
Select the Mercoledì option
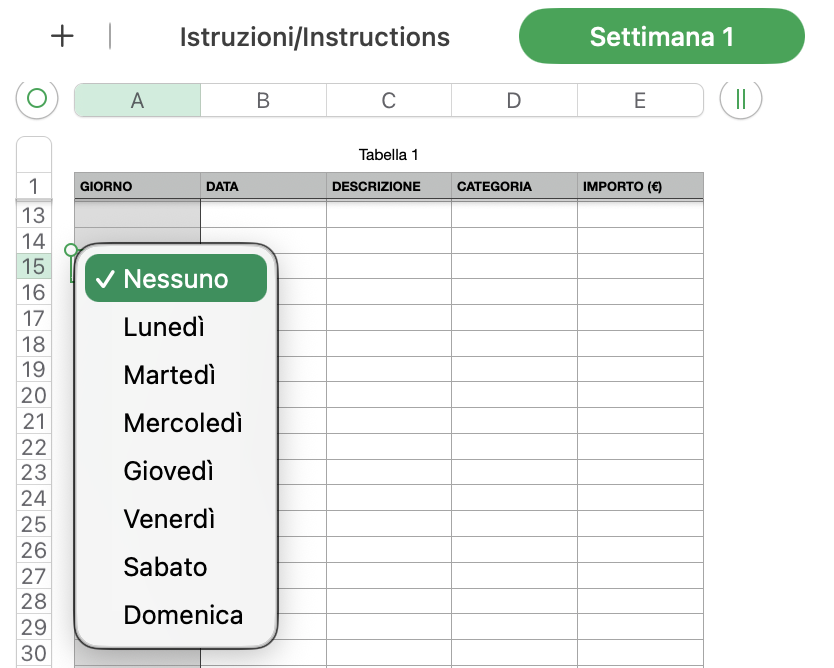pos(183,423)
